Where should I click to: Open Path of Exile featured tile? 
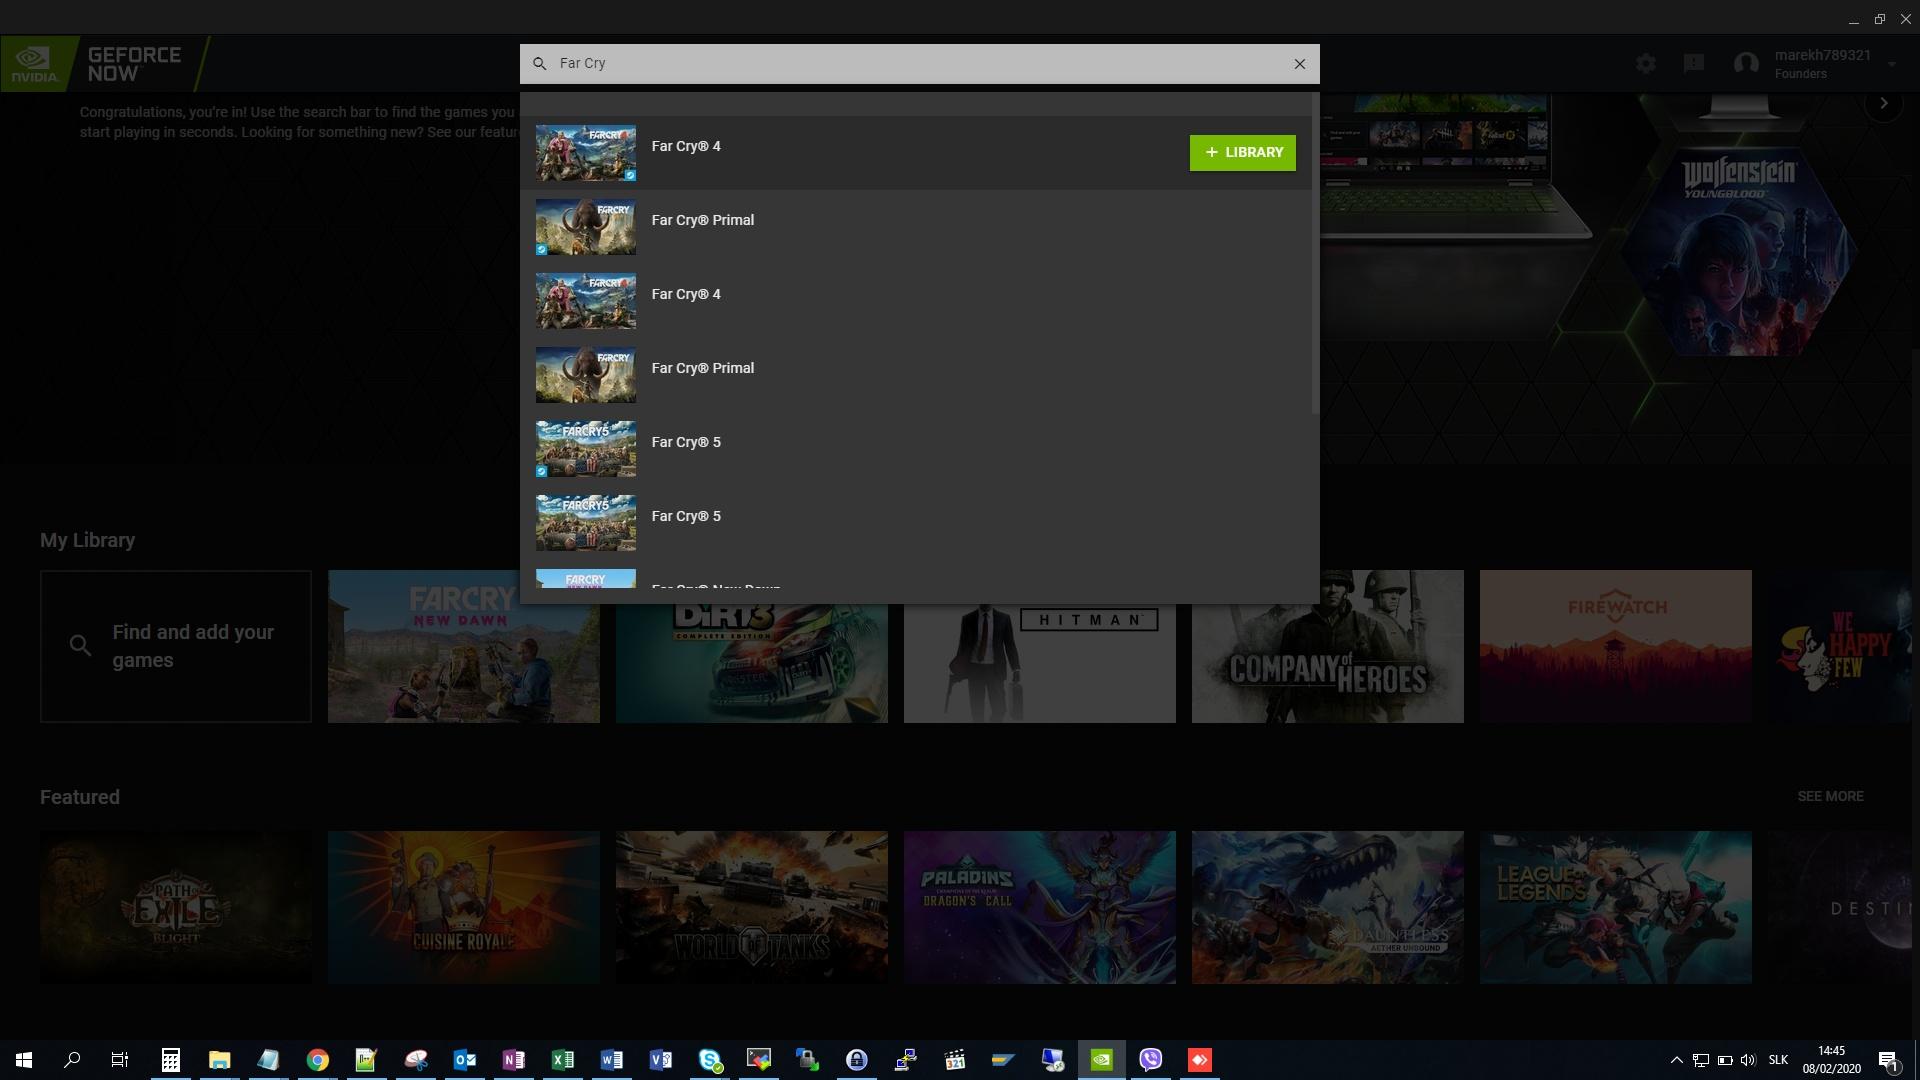[x=176, y=907]
